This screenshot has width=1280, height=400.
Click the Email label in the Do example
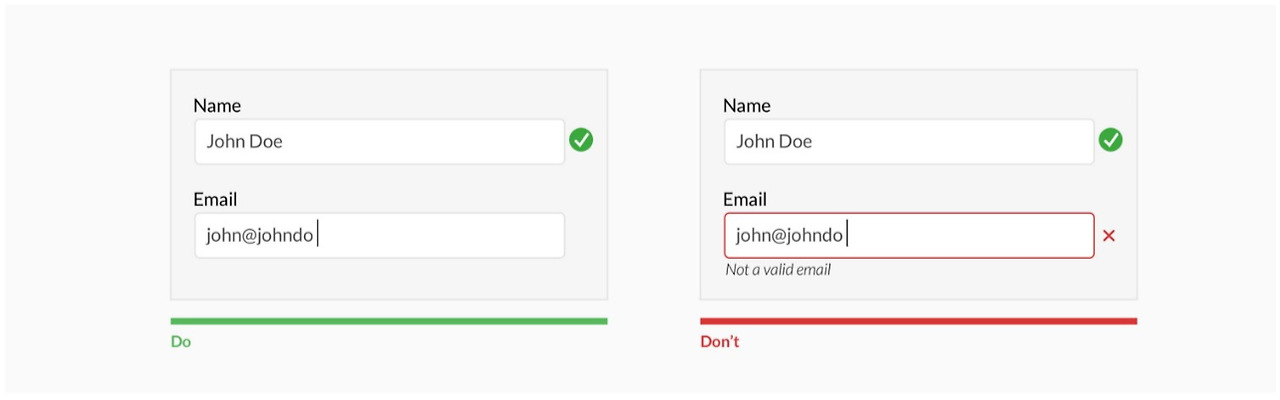coord(215,199)
